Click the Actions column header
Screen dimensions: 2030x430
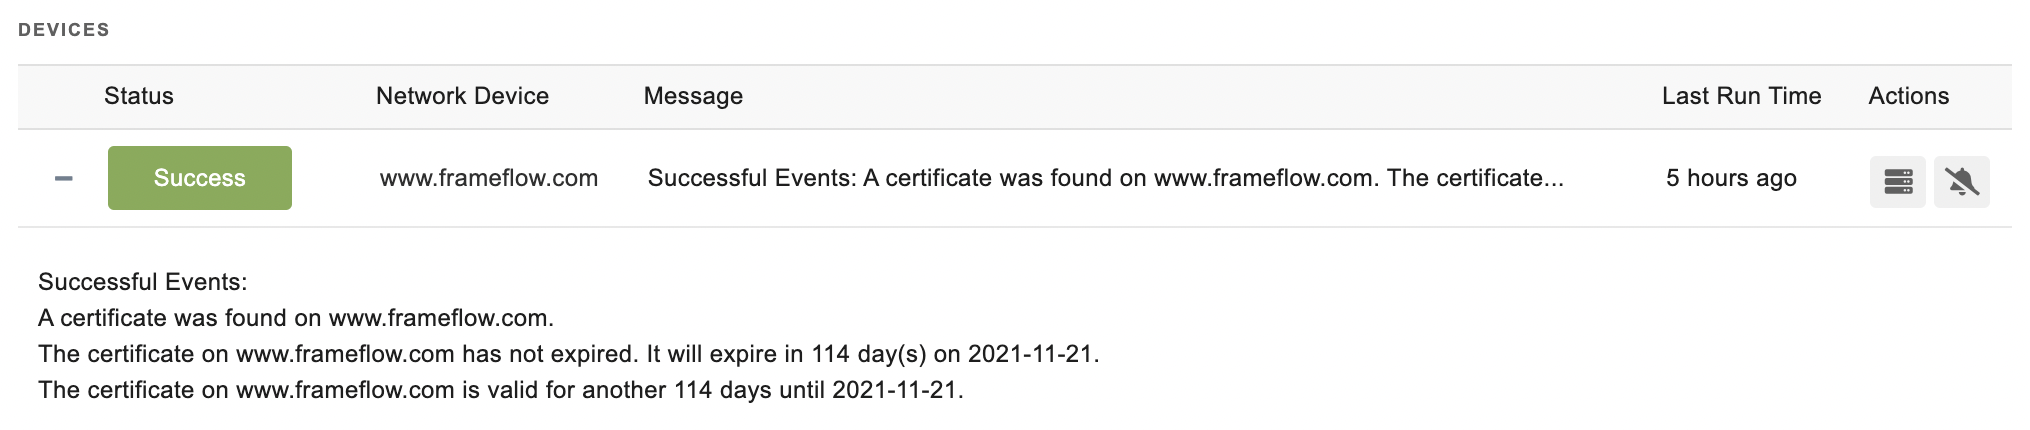(1908, 96)
